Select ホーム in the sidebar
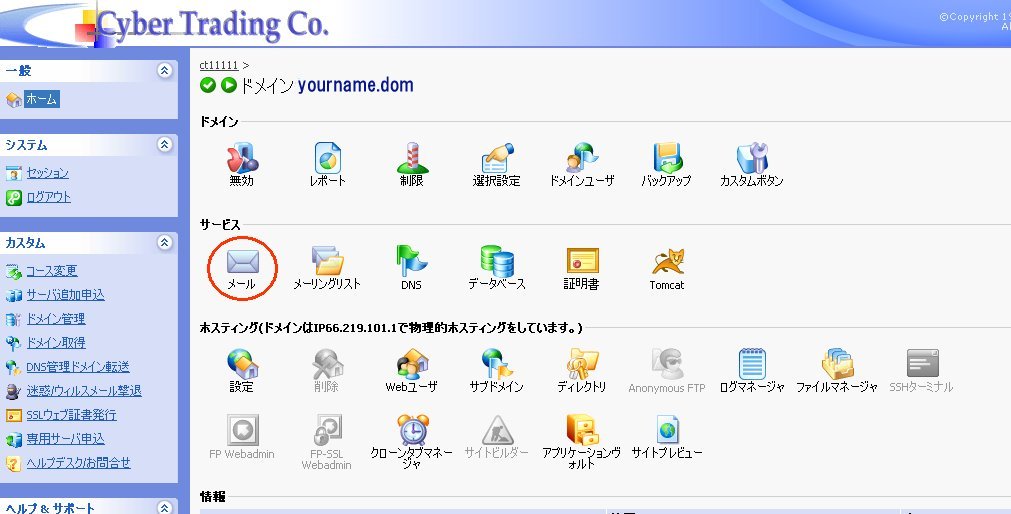Screen dimensions: 1011x514 tap(41, 99)
